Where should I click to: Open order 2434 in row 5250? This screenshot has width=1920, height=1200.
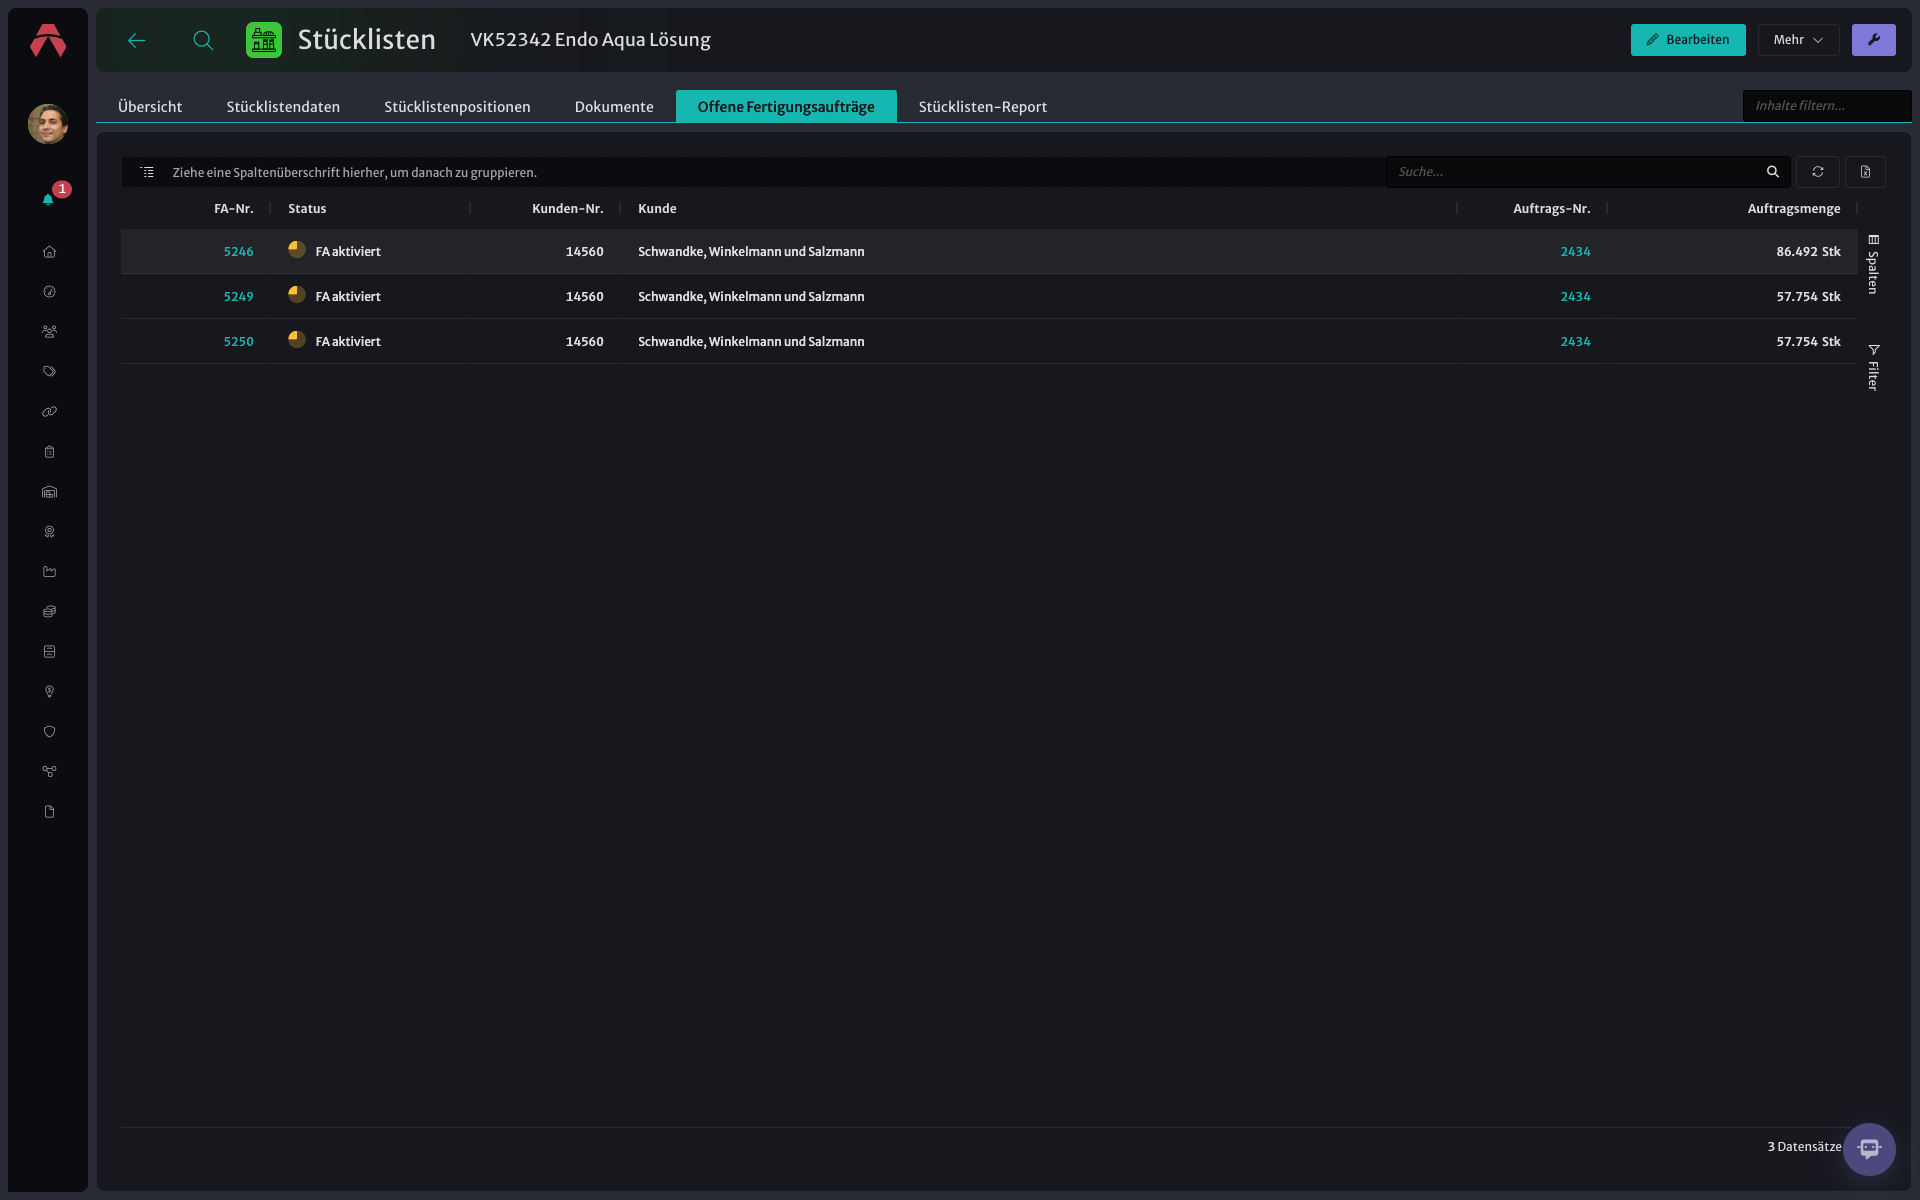click(x=1575, y=341)
